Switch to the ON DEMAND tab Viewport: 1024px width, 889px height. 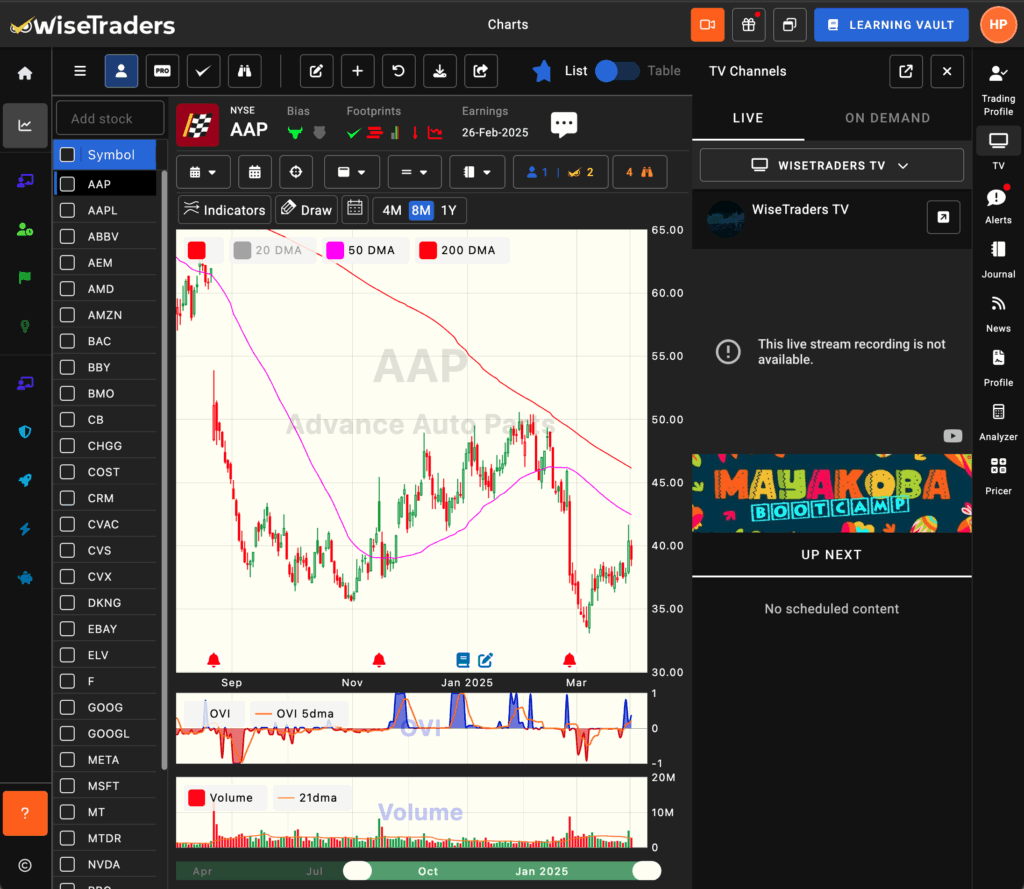coord(887,118)
